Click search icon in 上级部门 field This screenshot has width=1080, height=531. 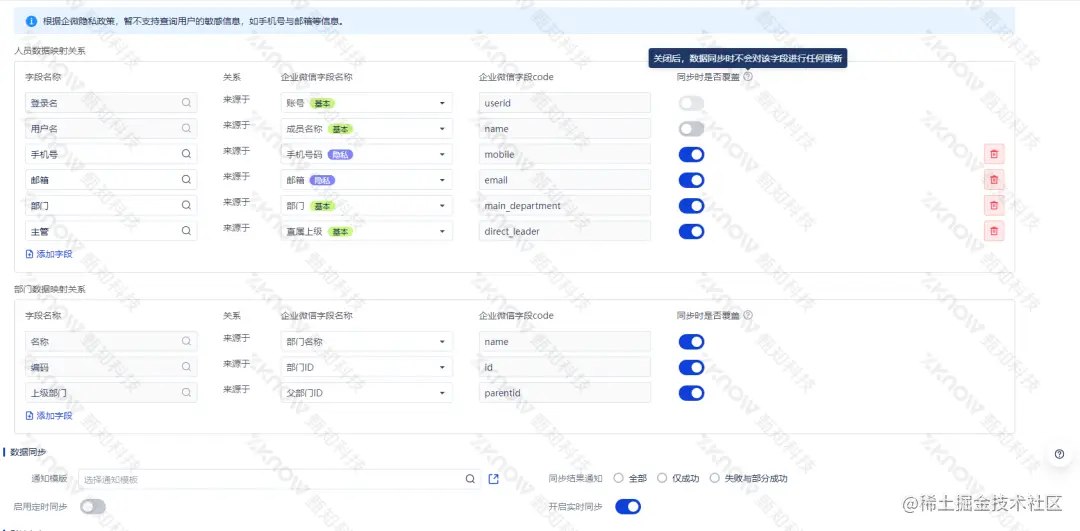click(187, 393)
